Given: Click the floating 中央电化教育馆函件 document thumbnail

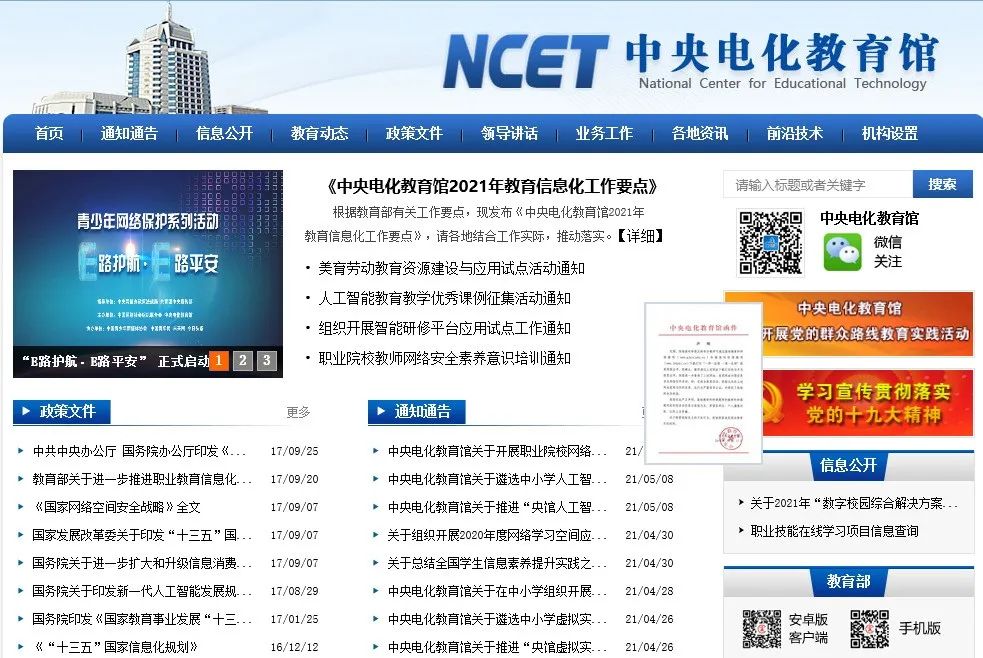Looking at the screenshot, I should coord(703,383).
